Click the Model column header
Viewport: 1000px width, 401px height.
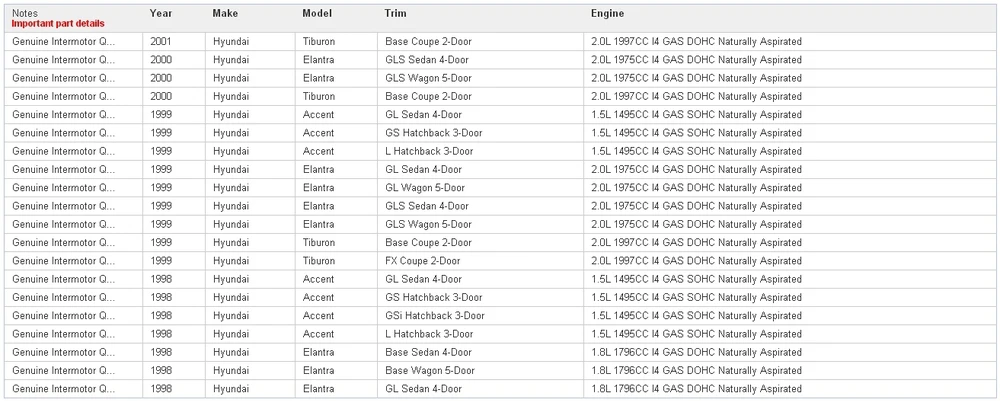click(317, 13)
